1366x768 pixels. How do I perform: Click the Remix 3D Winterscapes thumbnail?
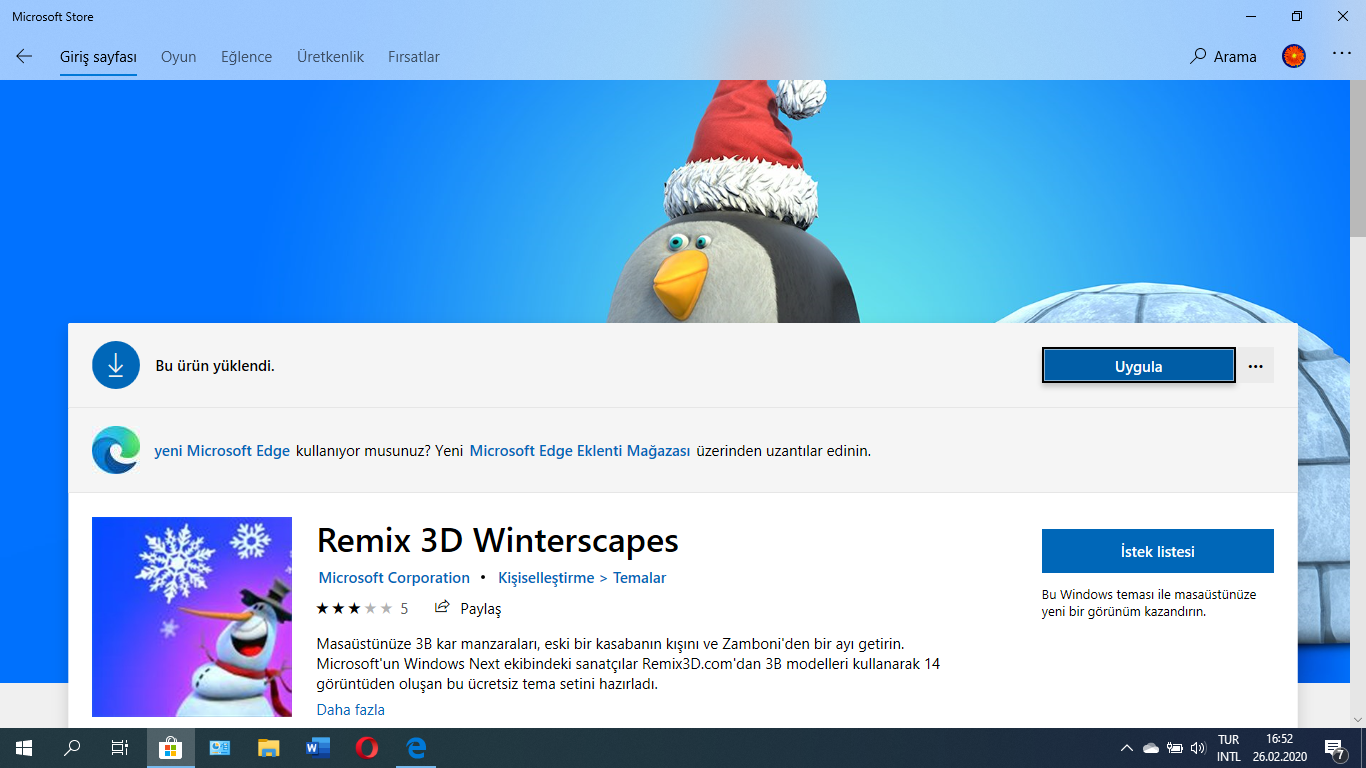click(x=192, y=617)
